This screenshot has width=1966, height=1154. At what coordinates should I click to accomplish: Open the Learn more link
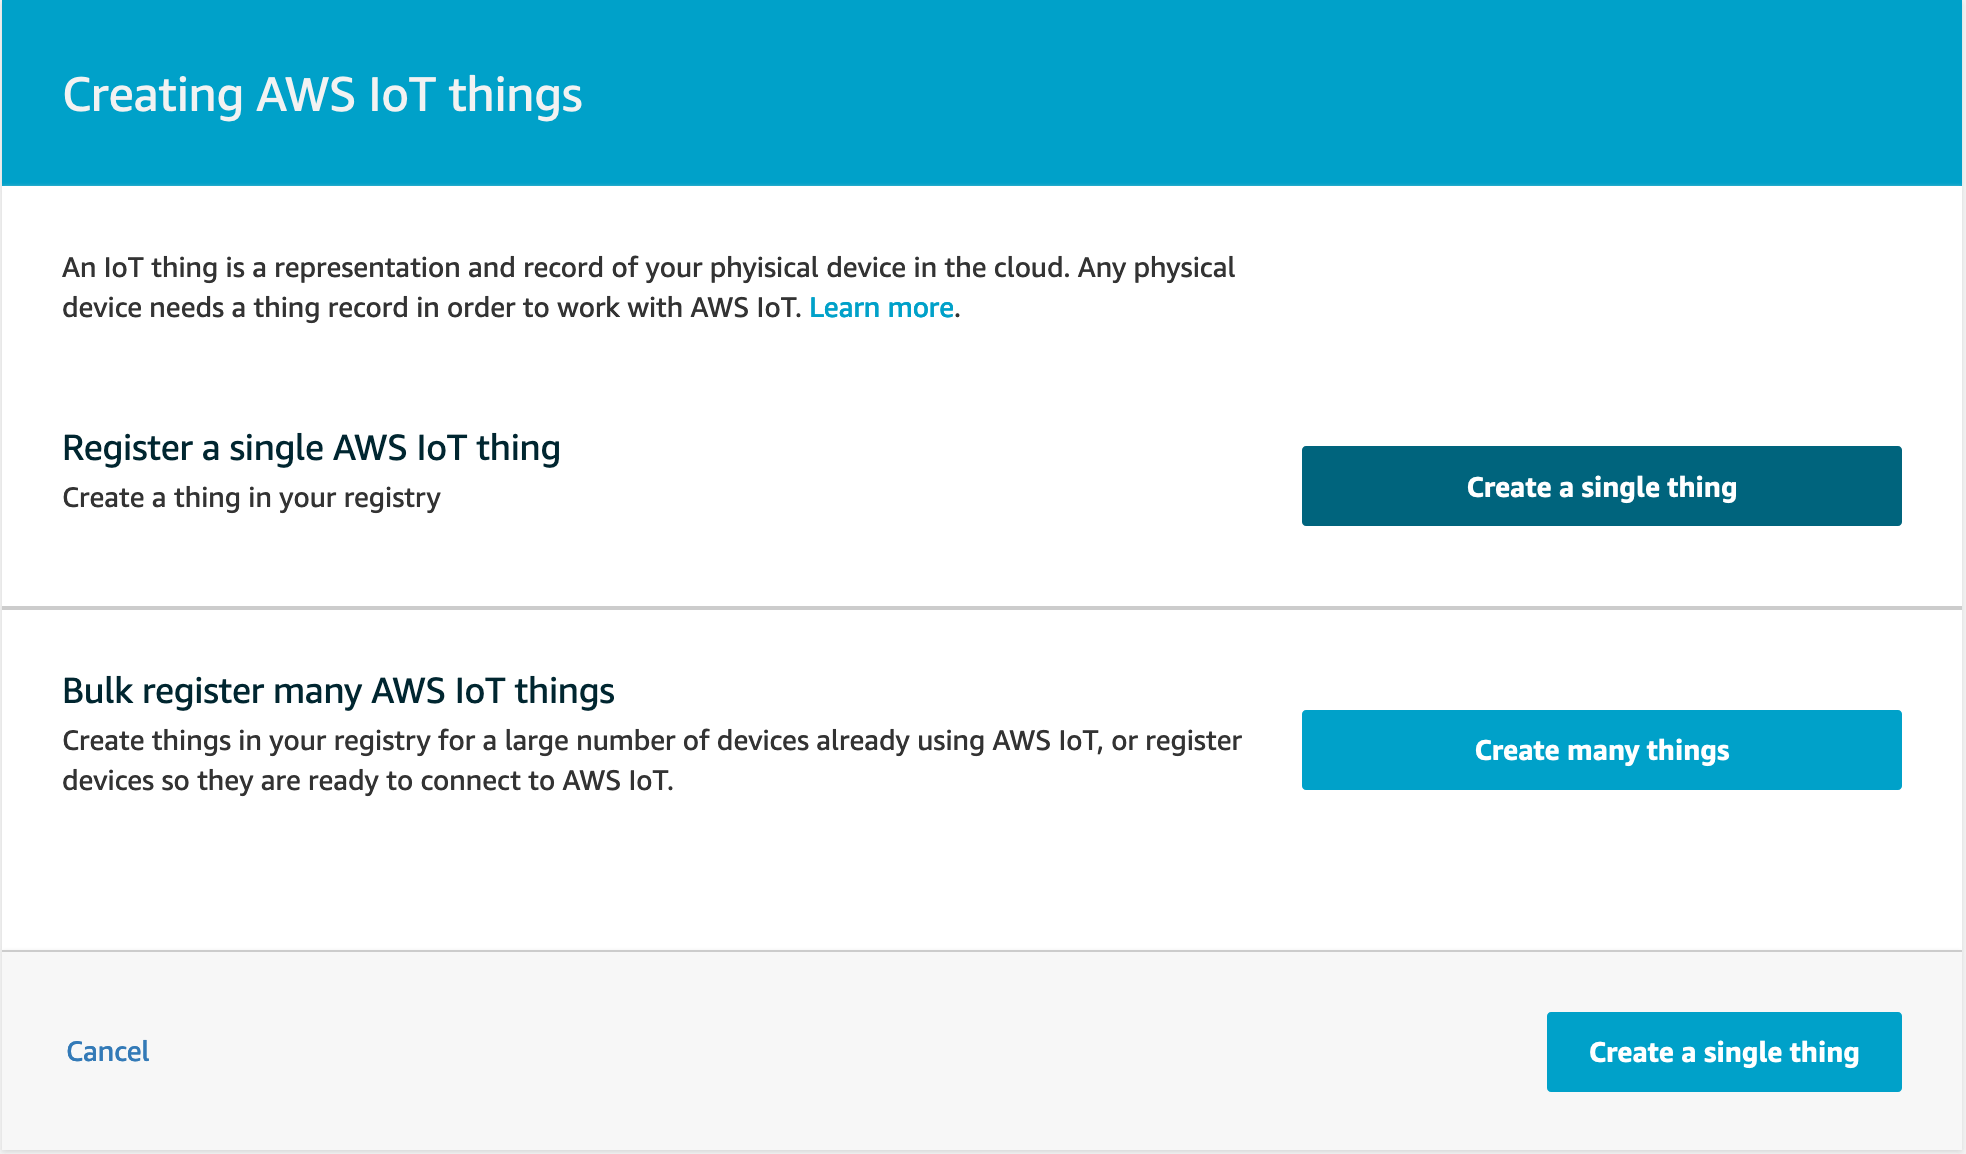click(x=881, y=308)
